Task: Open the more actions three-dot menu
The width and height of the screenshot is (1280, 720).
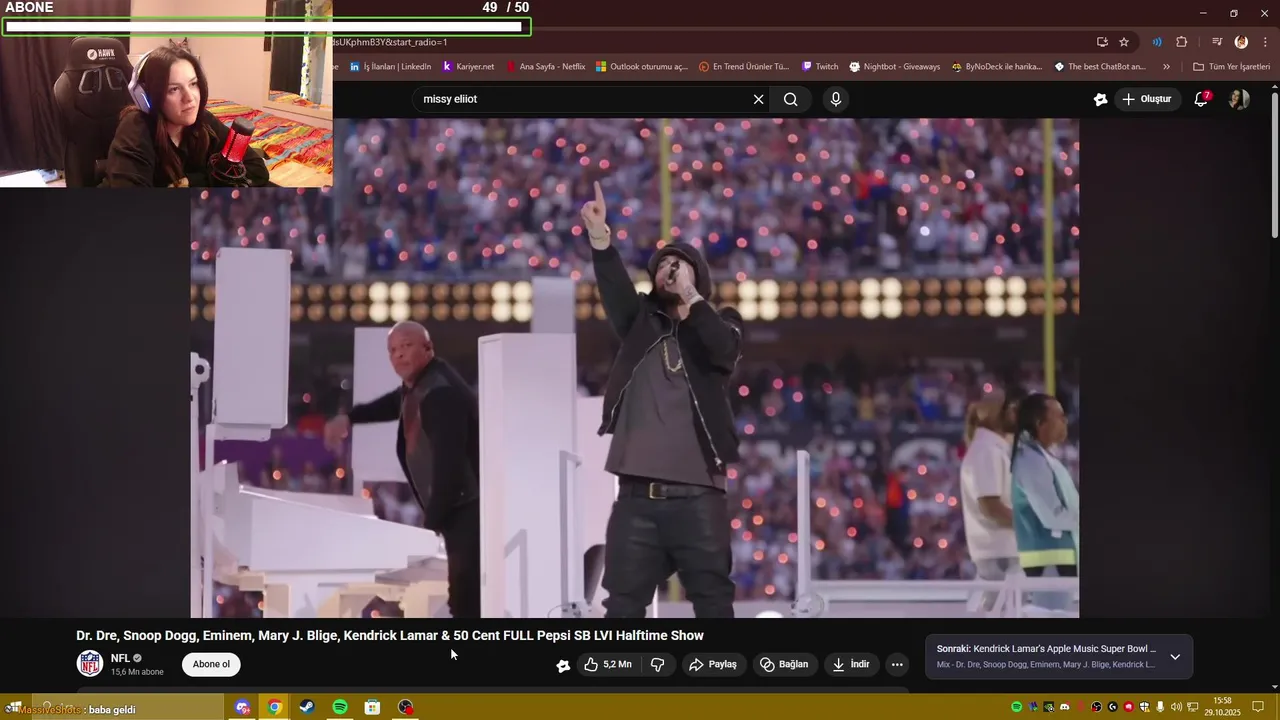Action: click(x=897, y=664)
